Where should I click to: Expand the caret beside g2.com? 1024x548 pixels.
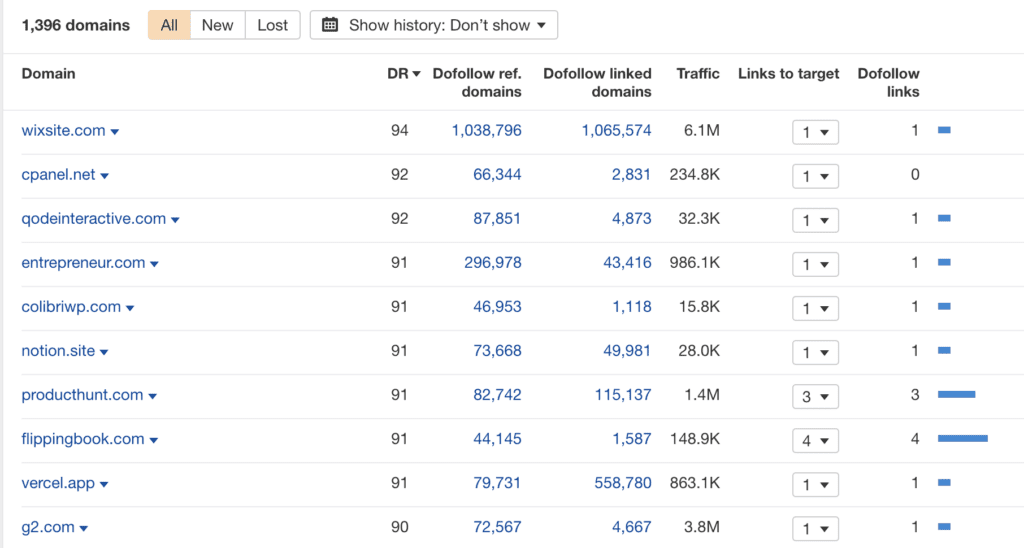84,528
